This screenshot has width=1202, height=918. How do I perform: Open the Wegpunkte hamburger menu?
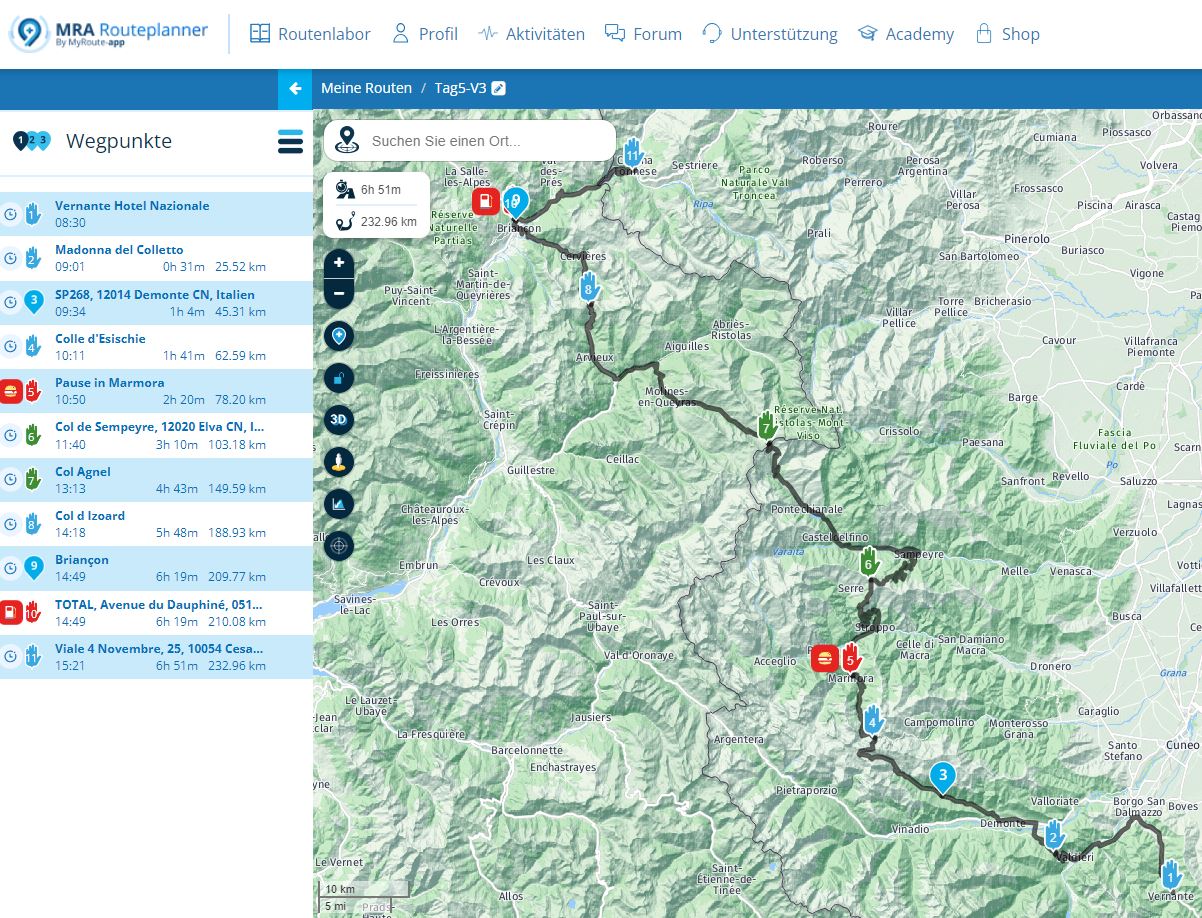[x=290, y=142]
